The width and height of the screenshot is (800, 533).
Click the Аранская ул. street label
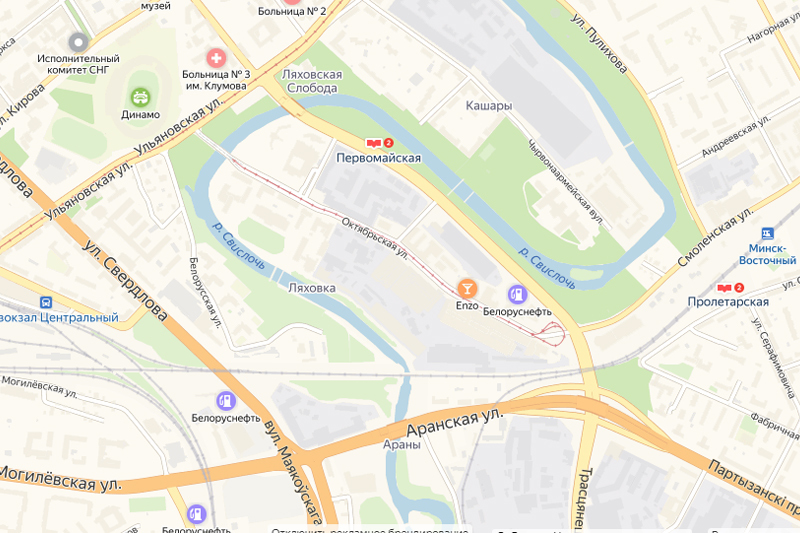pyautogui.click(x=454, y=421)
